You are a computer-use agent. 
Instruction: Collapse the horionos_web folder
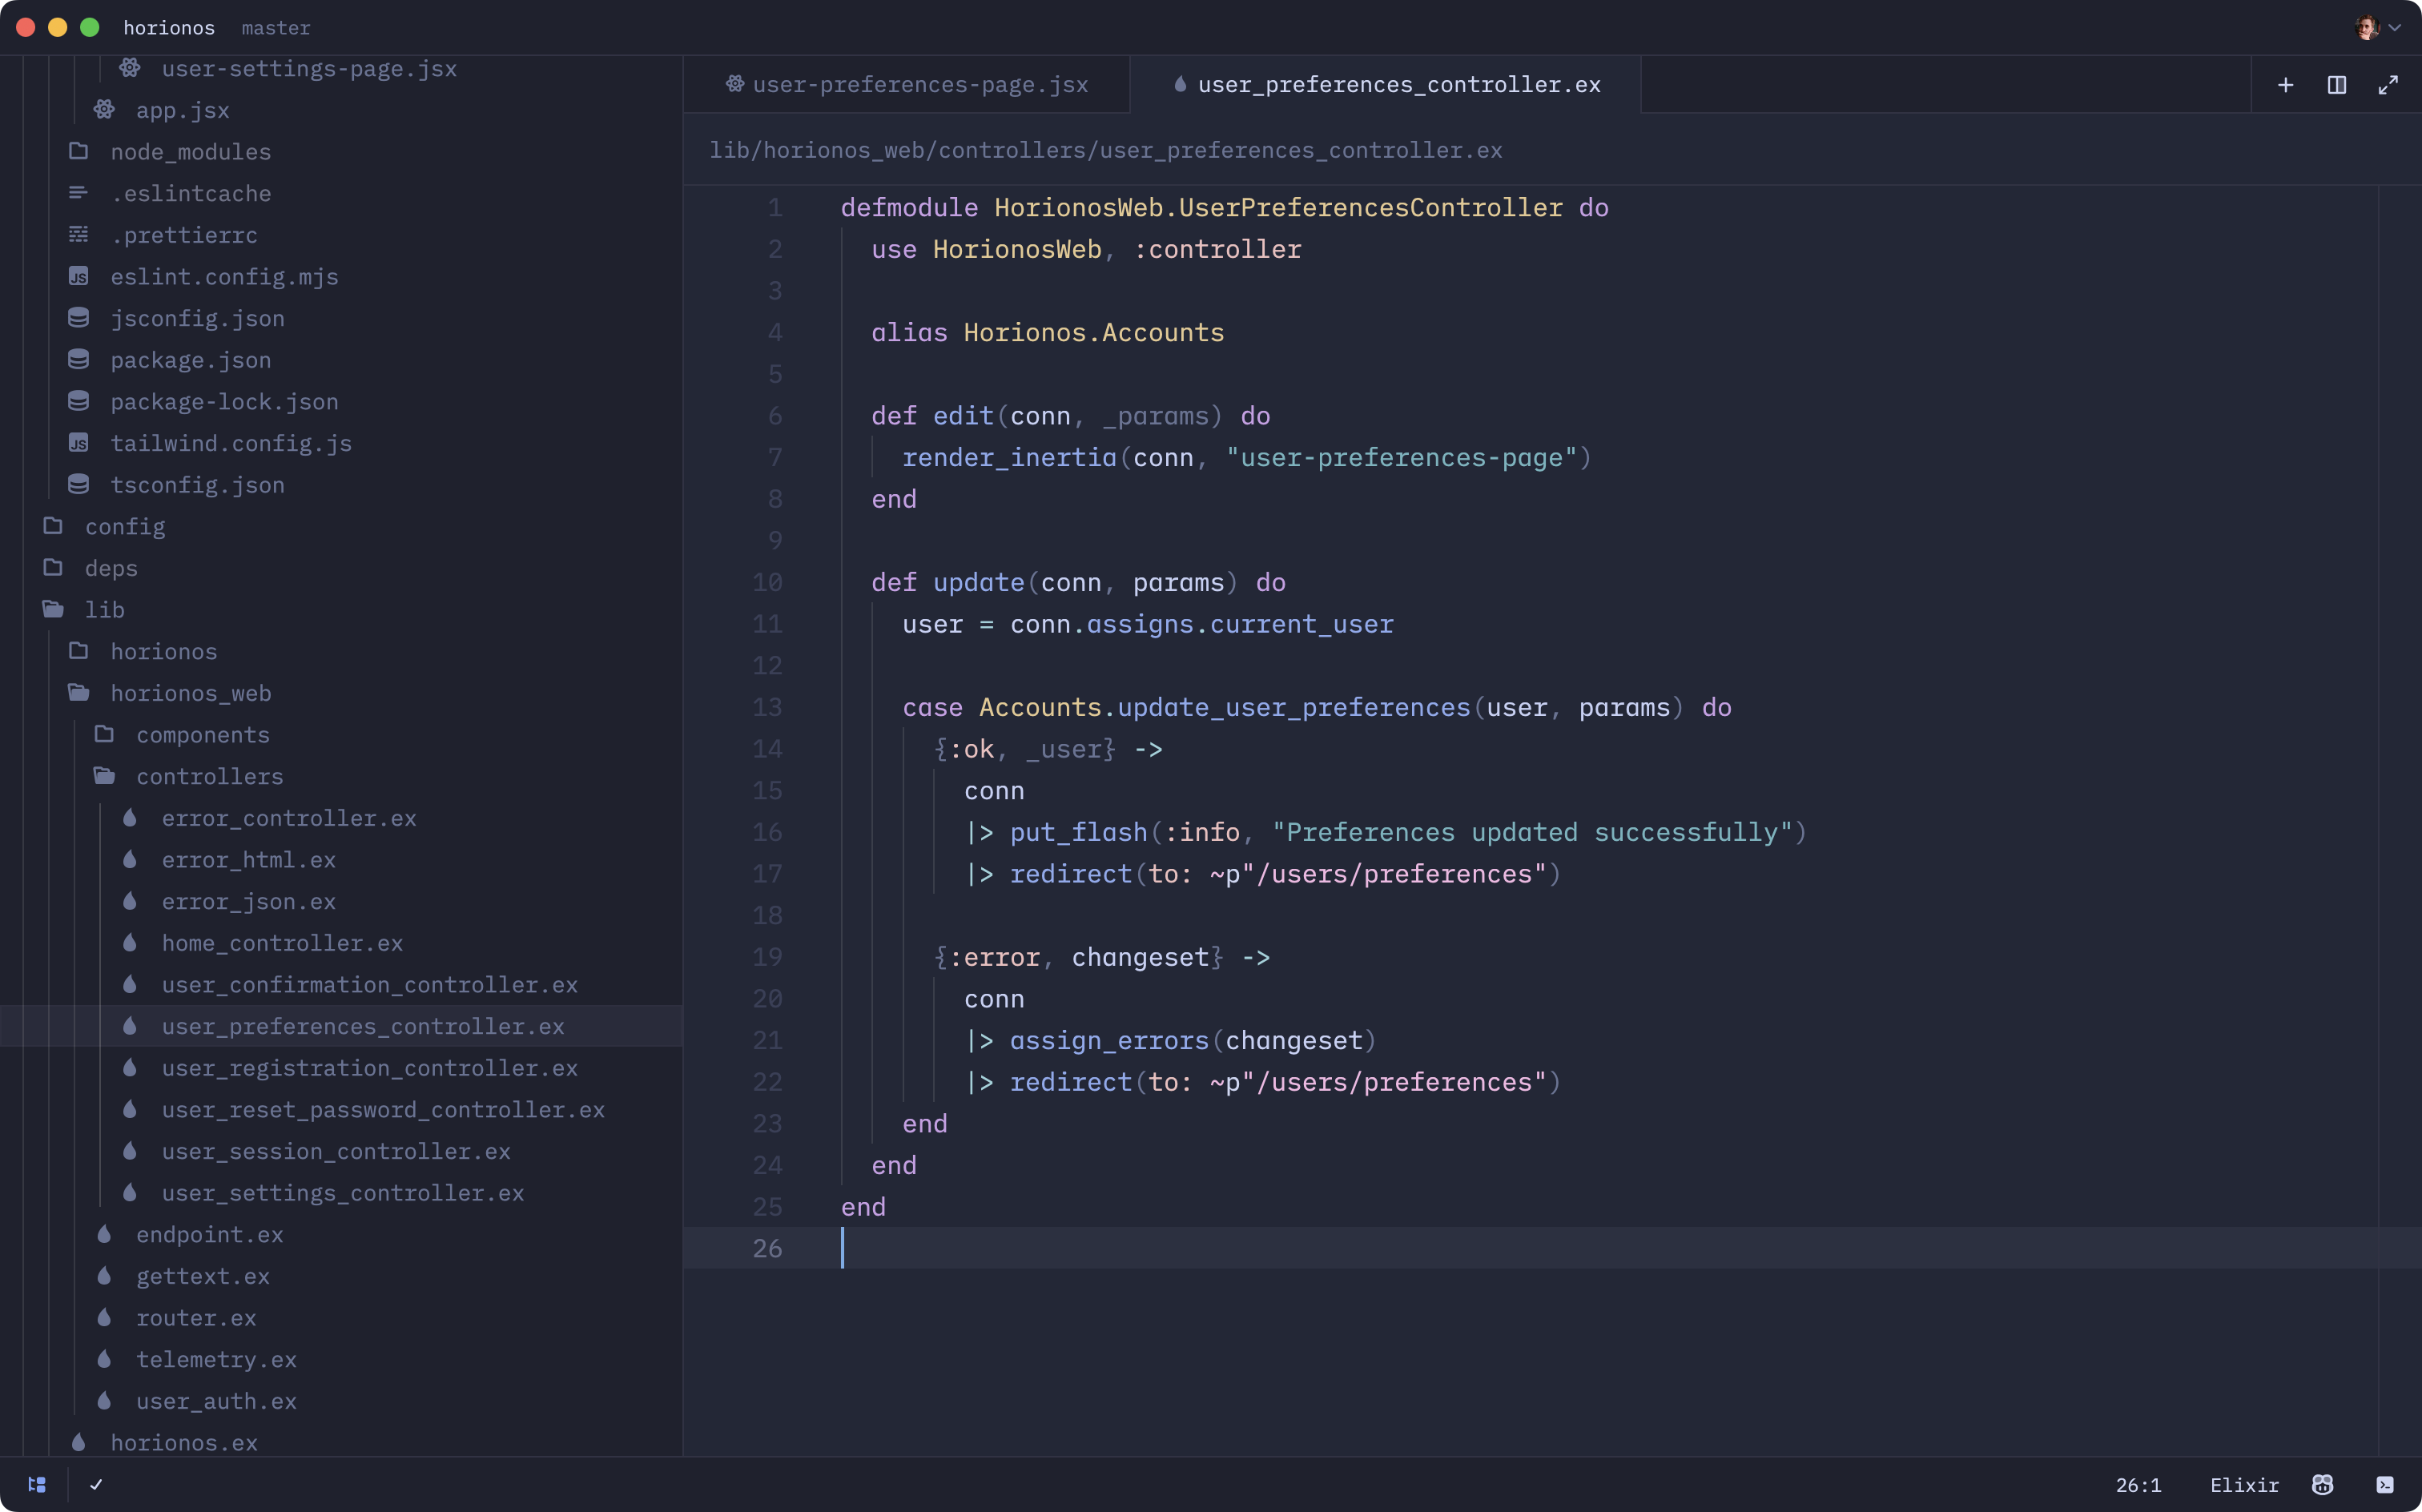[x=190, y=693]
